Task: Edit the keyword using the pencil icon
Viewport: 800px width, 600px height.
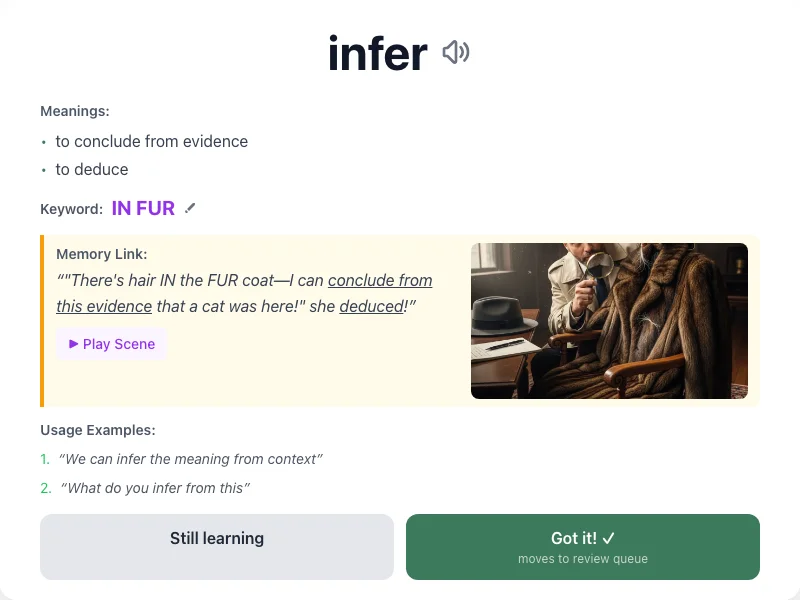Action: [190, 207]
